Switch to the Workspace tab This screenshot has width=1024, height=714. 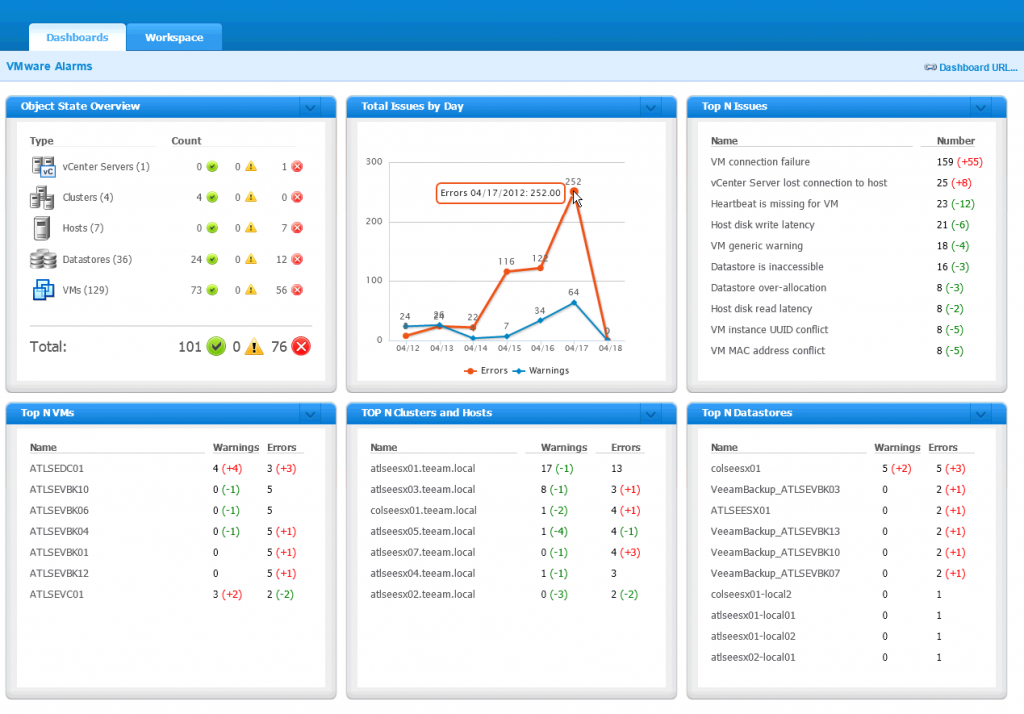[174, 37]
